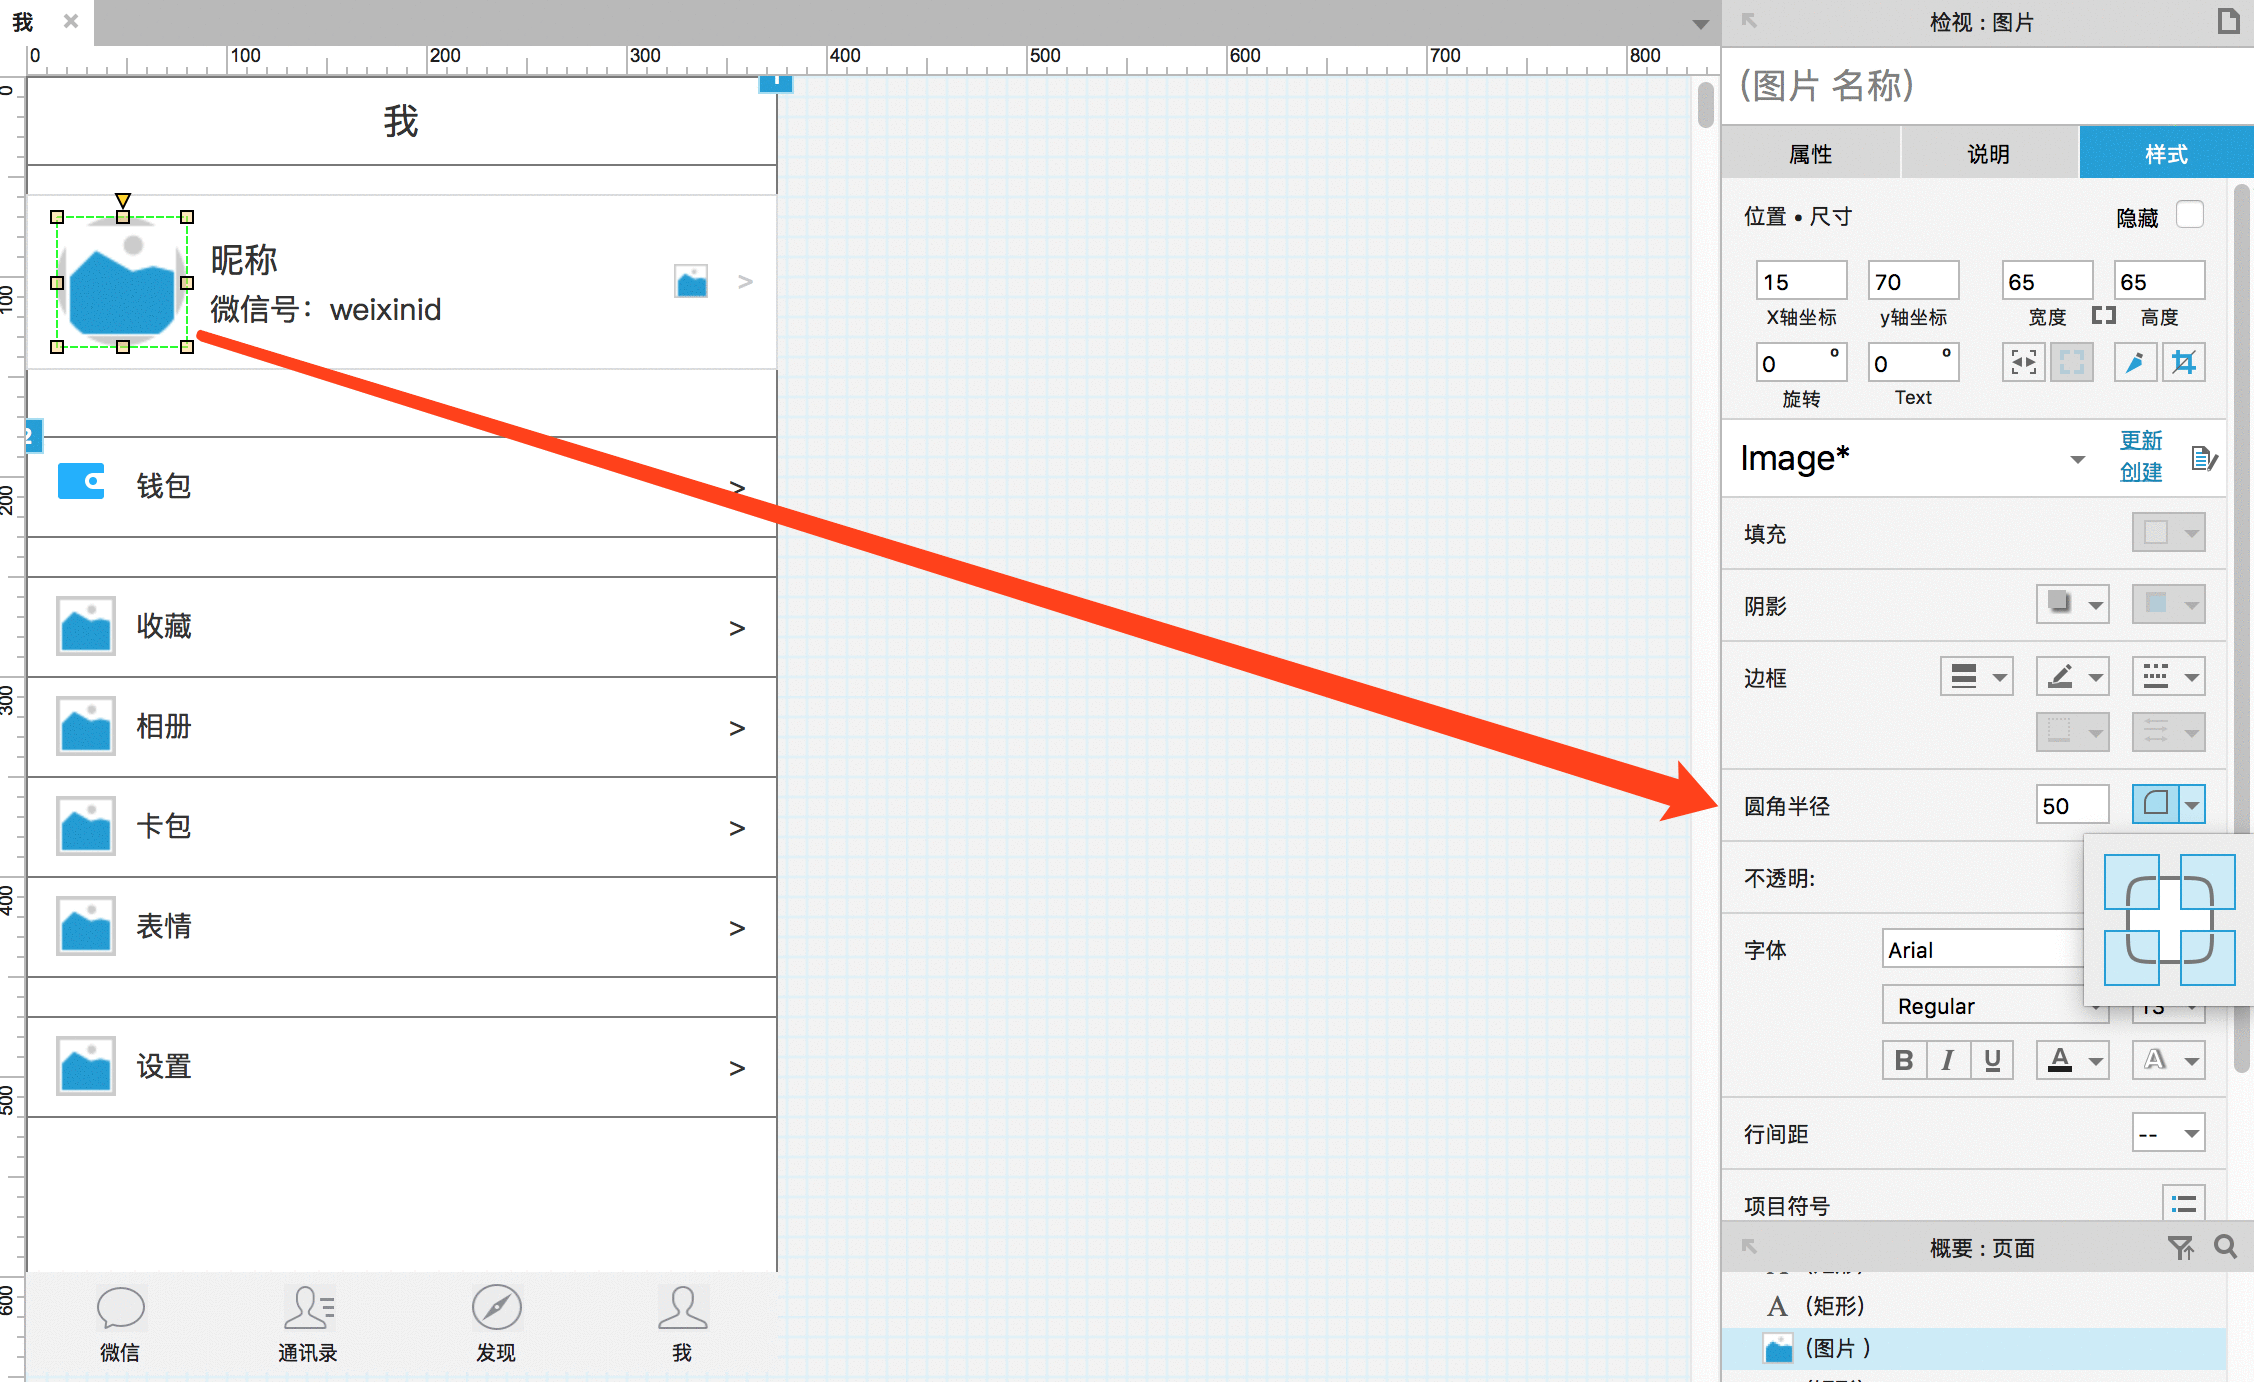
Task: Open the 行间距 line spacing dropdown
Action: (2168, 1133)
